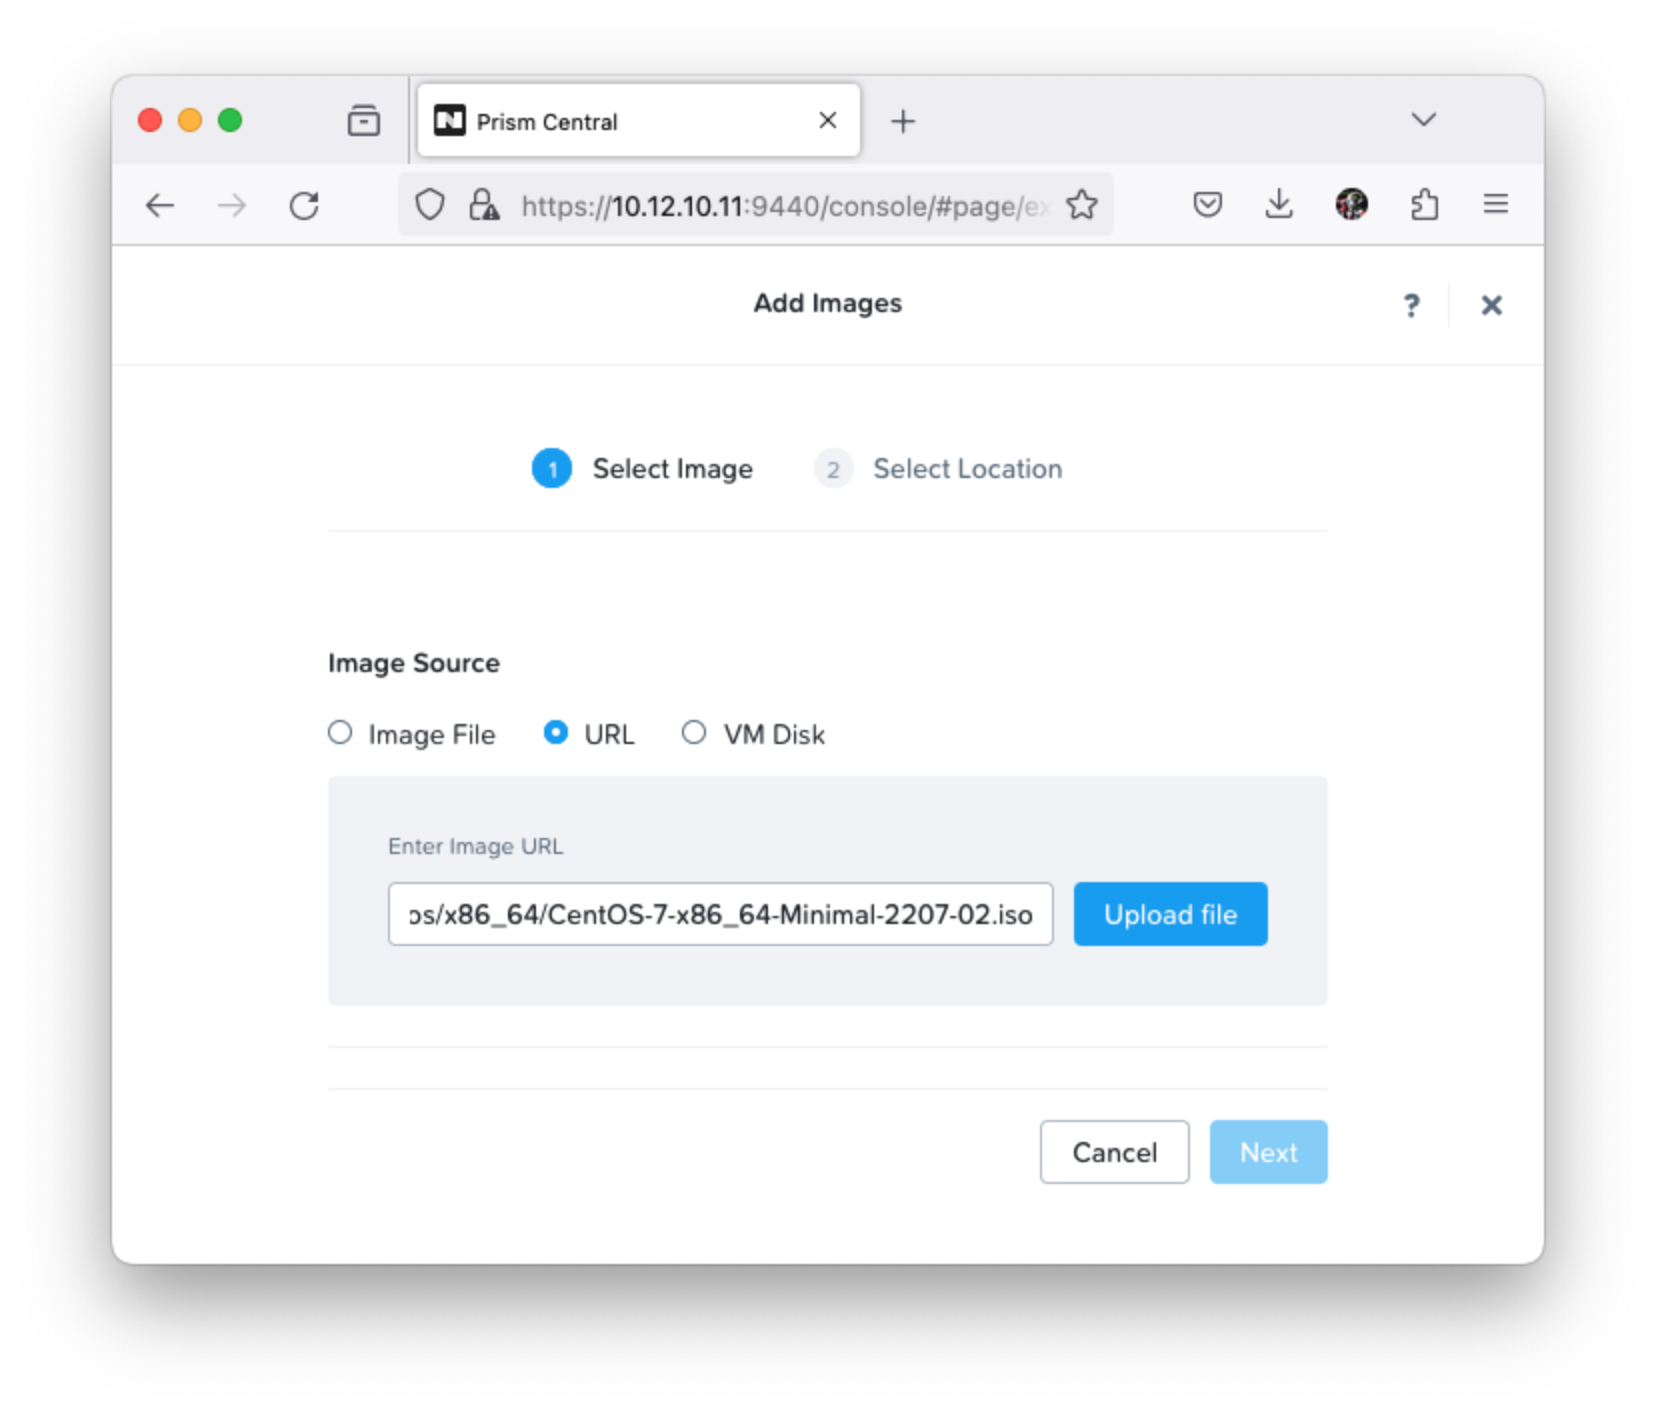Open help for Add Images dialog

(x=1411, y=305)
